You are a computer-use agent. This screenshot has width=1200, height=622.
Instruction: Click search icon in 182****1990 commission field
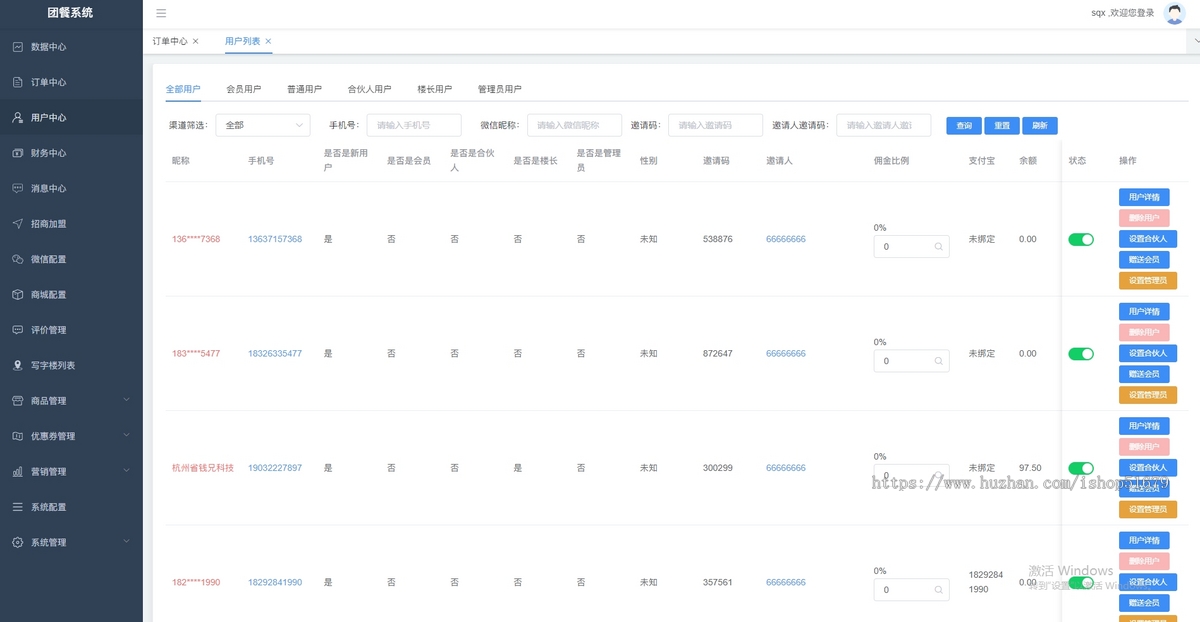click(x=938, y=590)
